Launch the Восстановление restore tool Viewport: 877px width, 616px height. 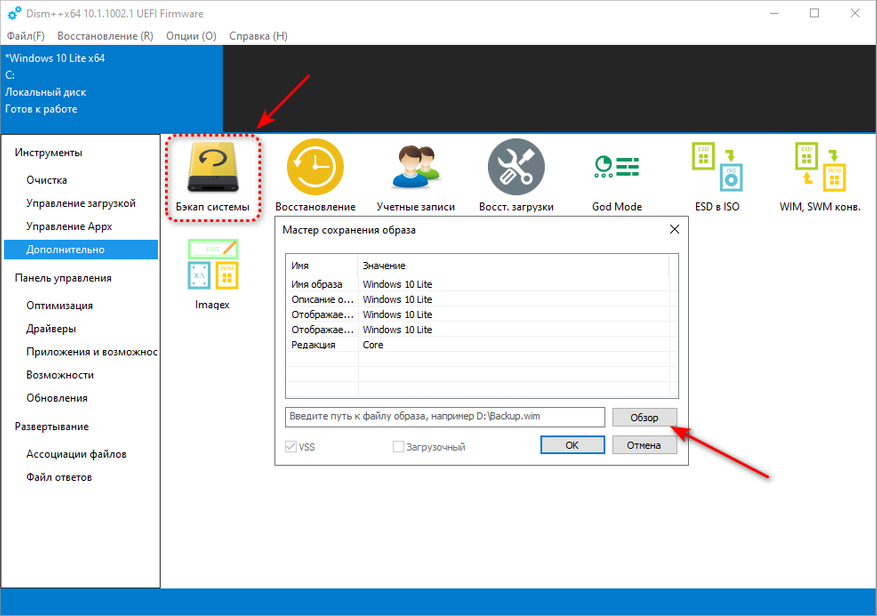[x=315, y=177]
